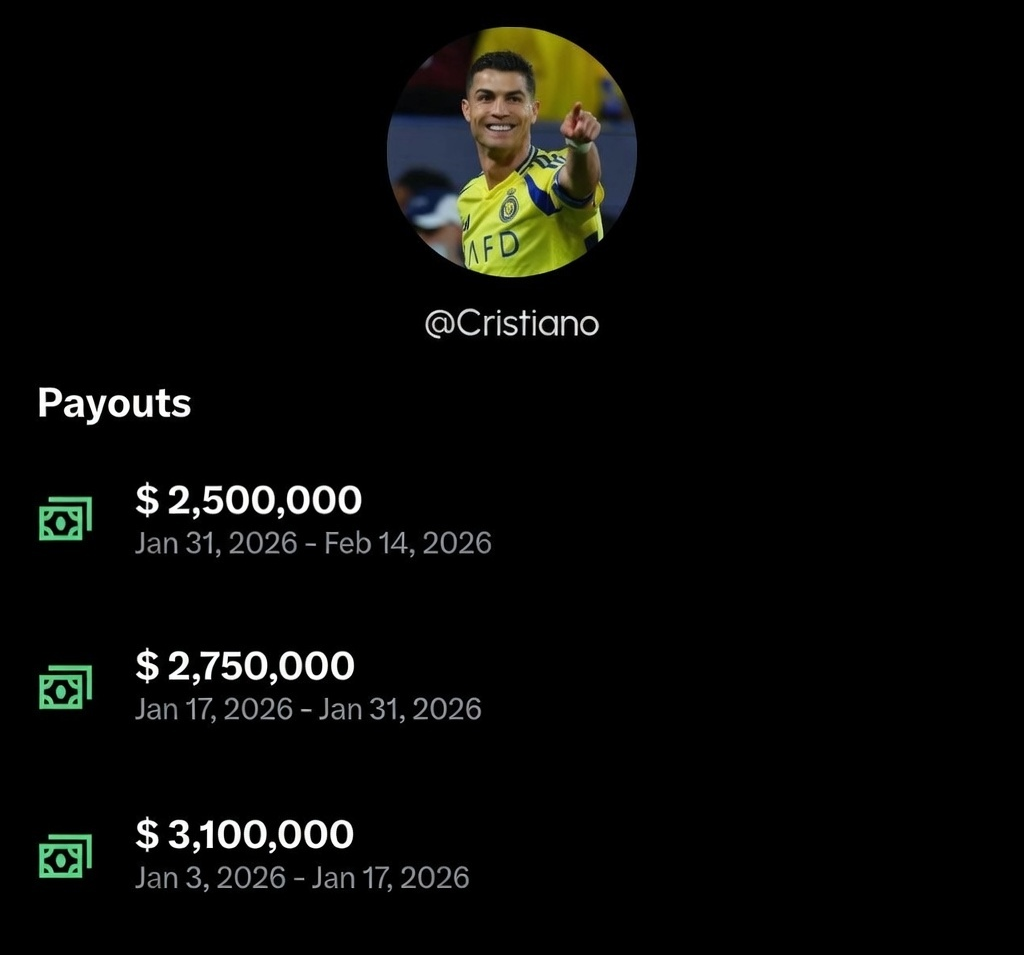
Task: Tap the @Cristiano username handle
Action: (511, 325)
